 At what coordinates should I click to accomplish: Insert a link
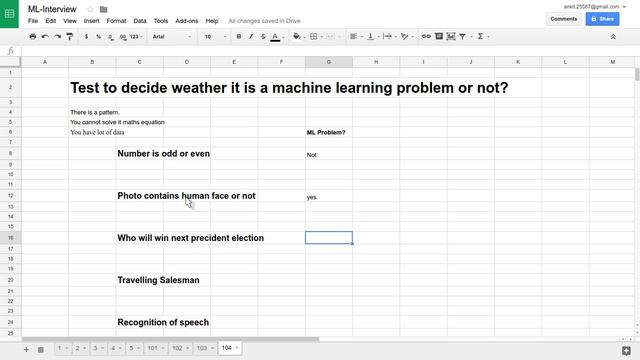426,37
